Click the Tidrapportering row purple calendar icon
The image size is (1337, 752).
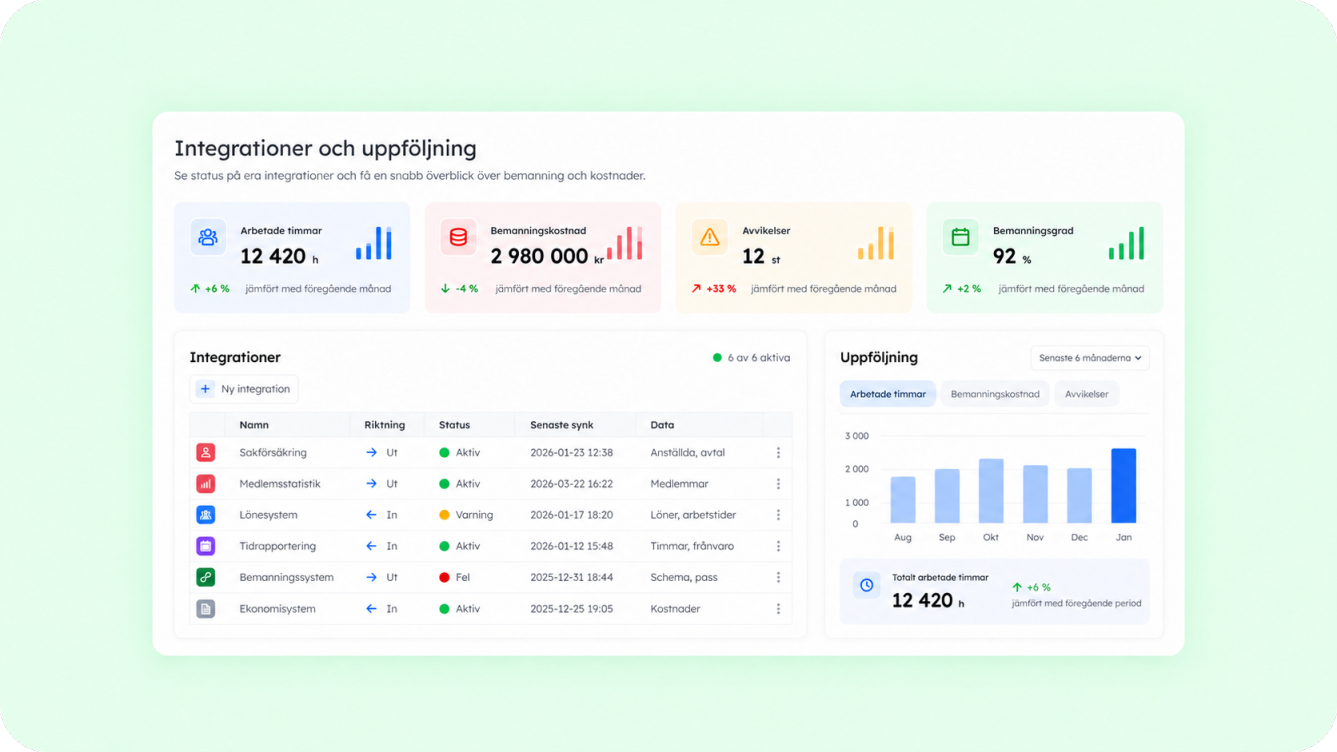205,546
